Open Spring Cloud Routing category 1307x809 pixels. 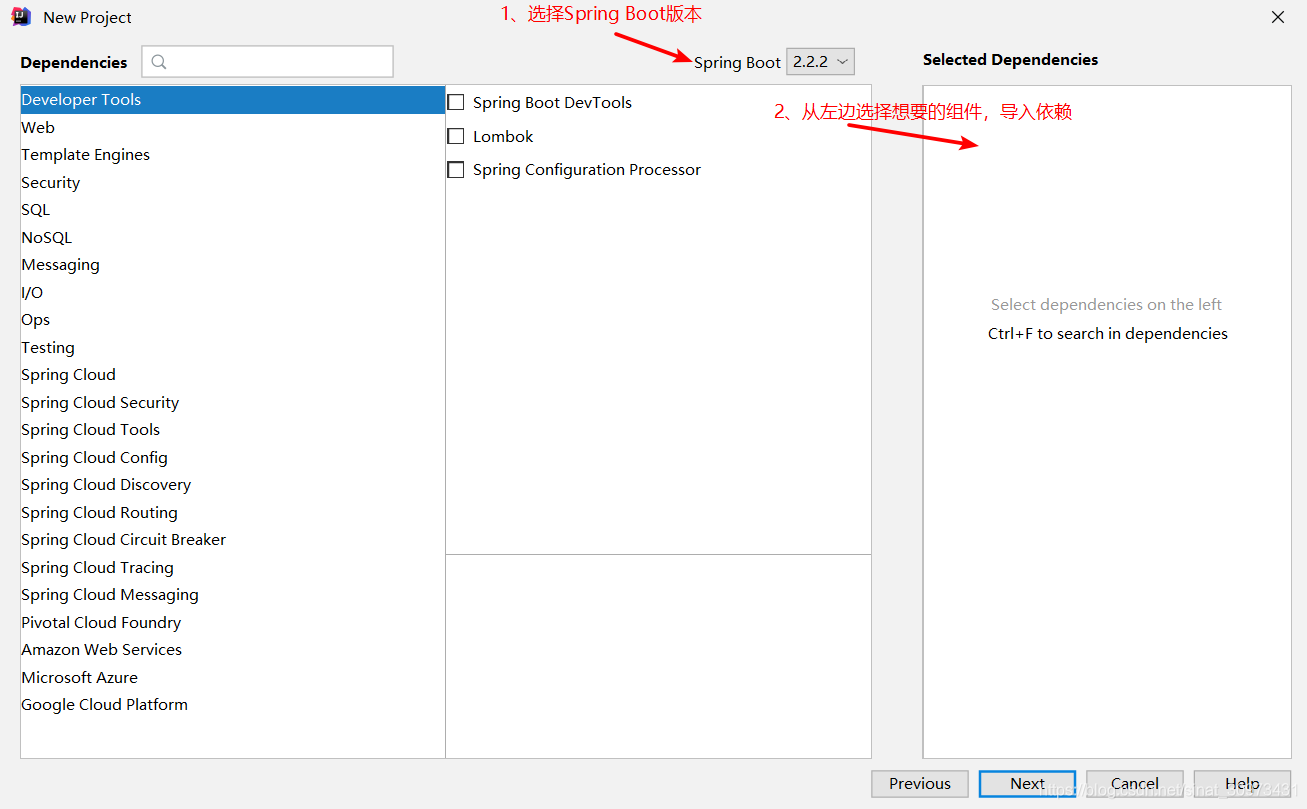click(233, 512)
